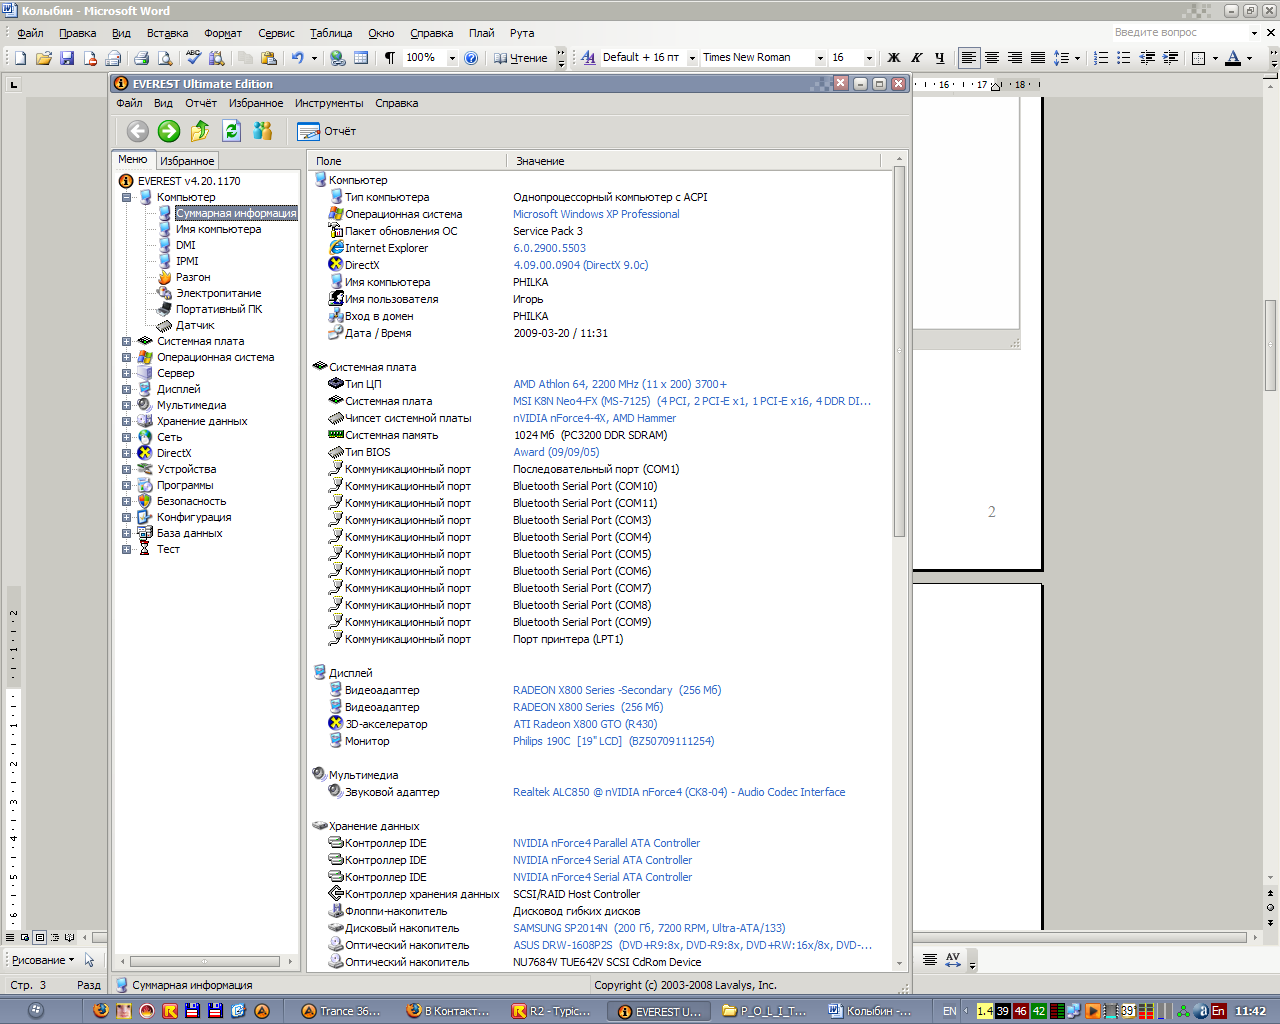Viewport: 1280px width, 1024px height.
Task: Open the Microsoft Windows XP Professional link
Action: (596, 214)
